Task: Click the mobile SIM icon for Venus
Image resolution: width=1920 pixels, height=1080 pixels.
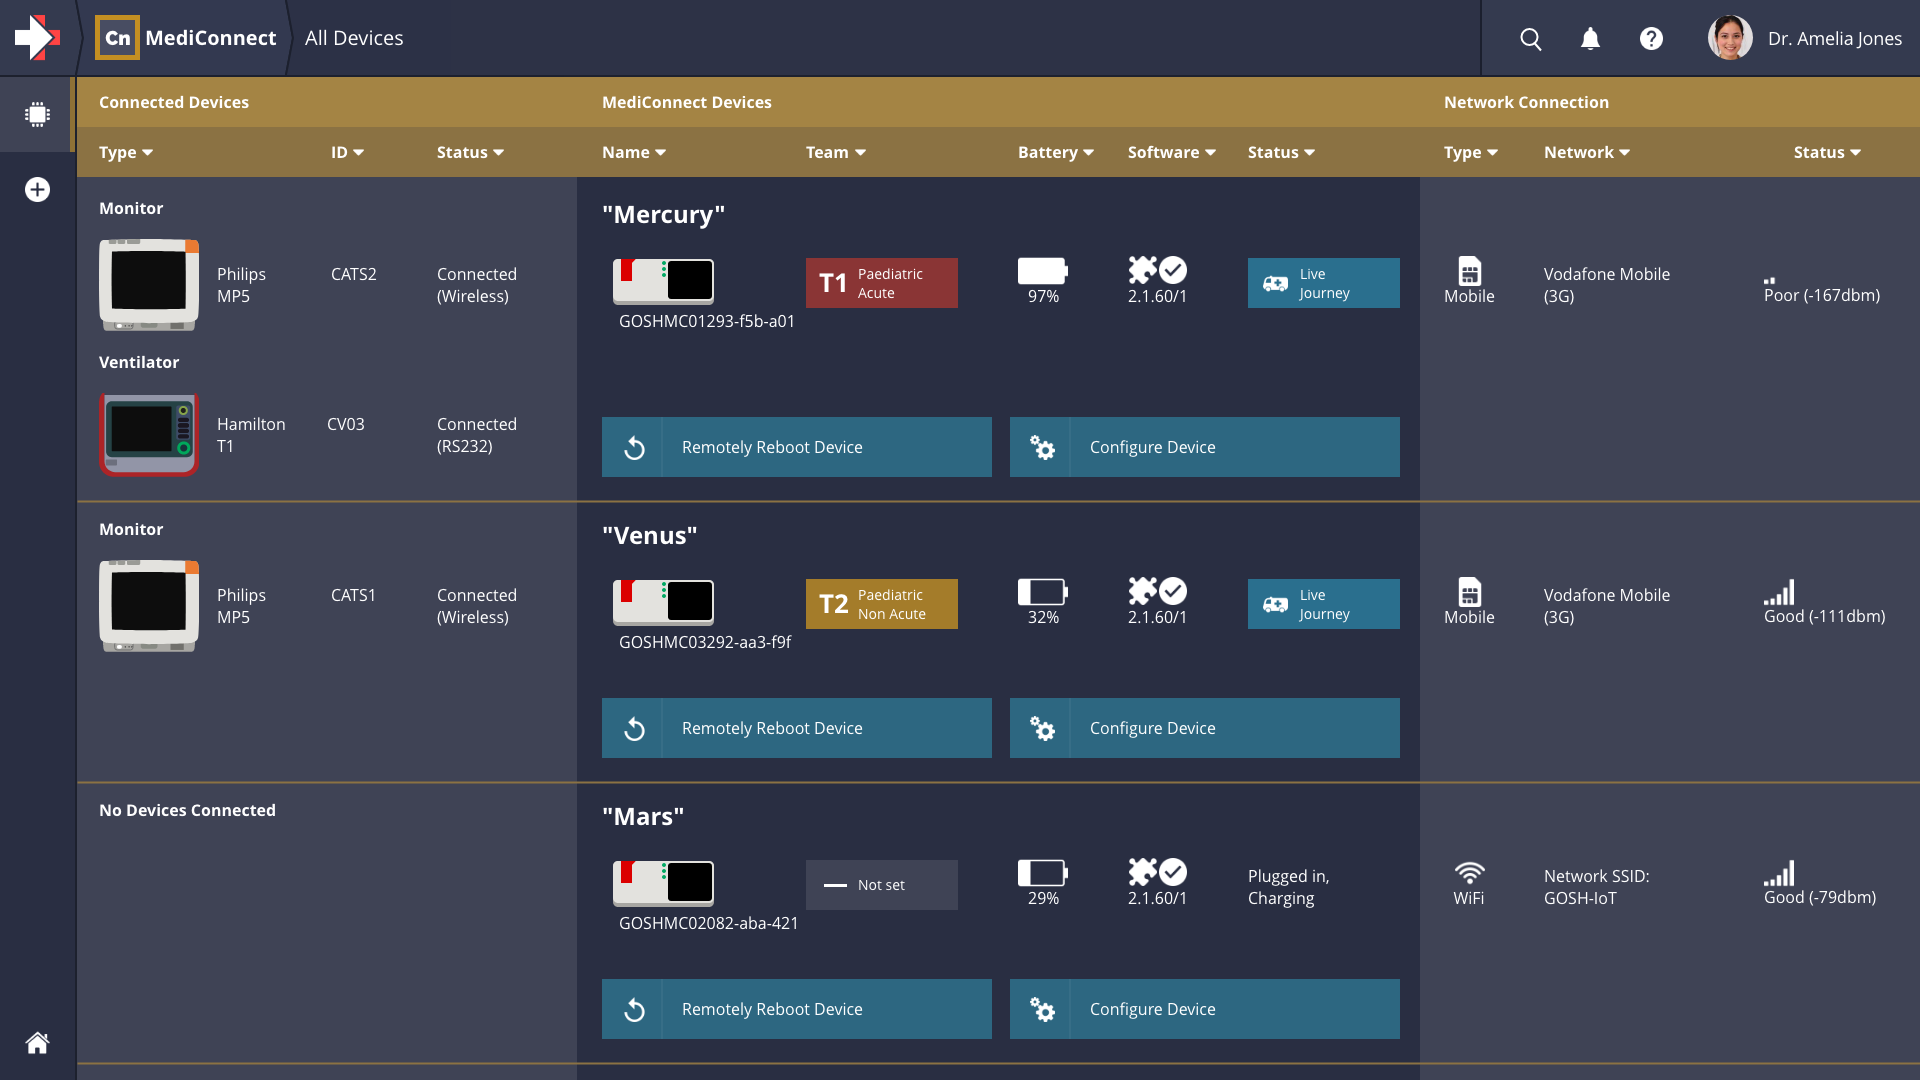Action: (x=1469, y=592)
